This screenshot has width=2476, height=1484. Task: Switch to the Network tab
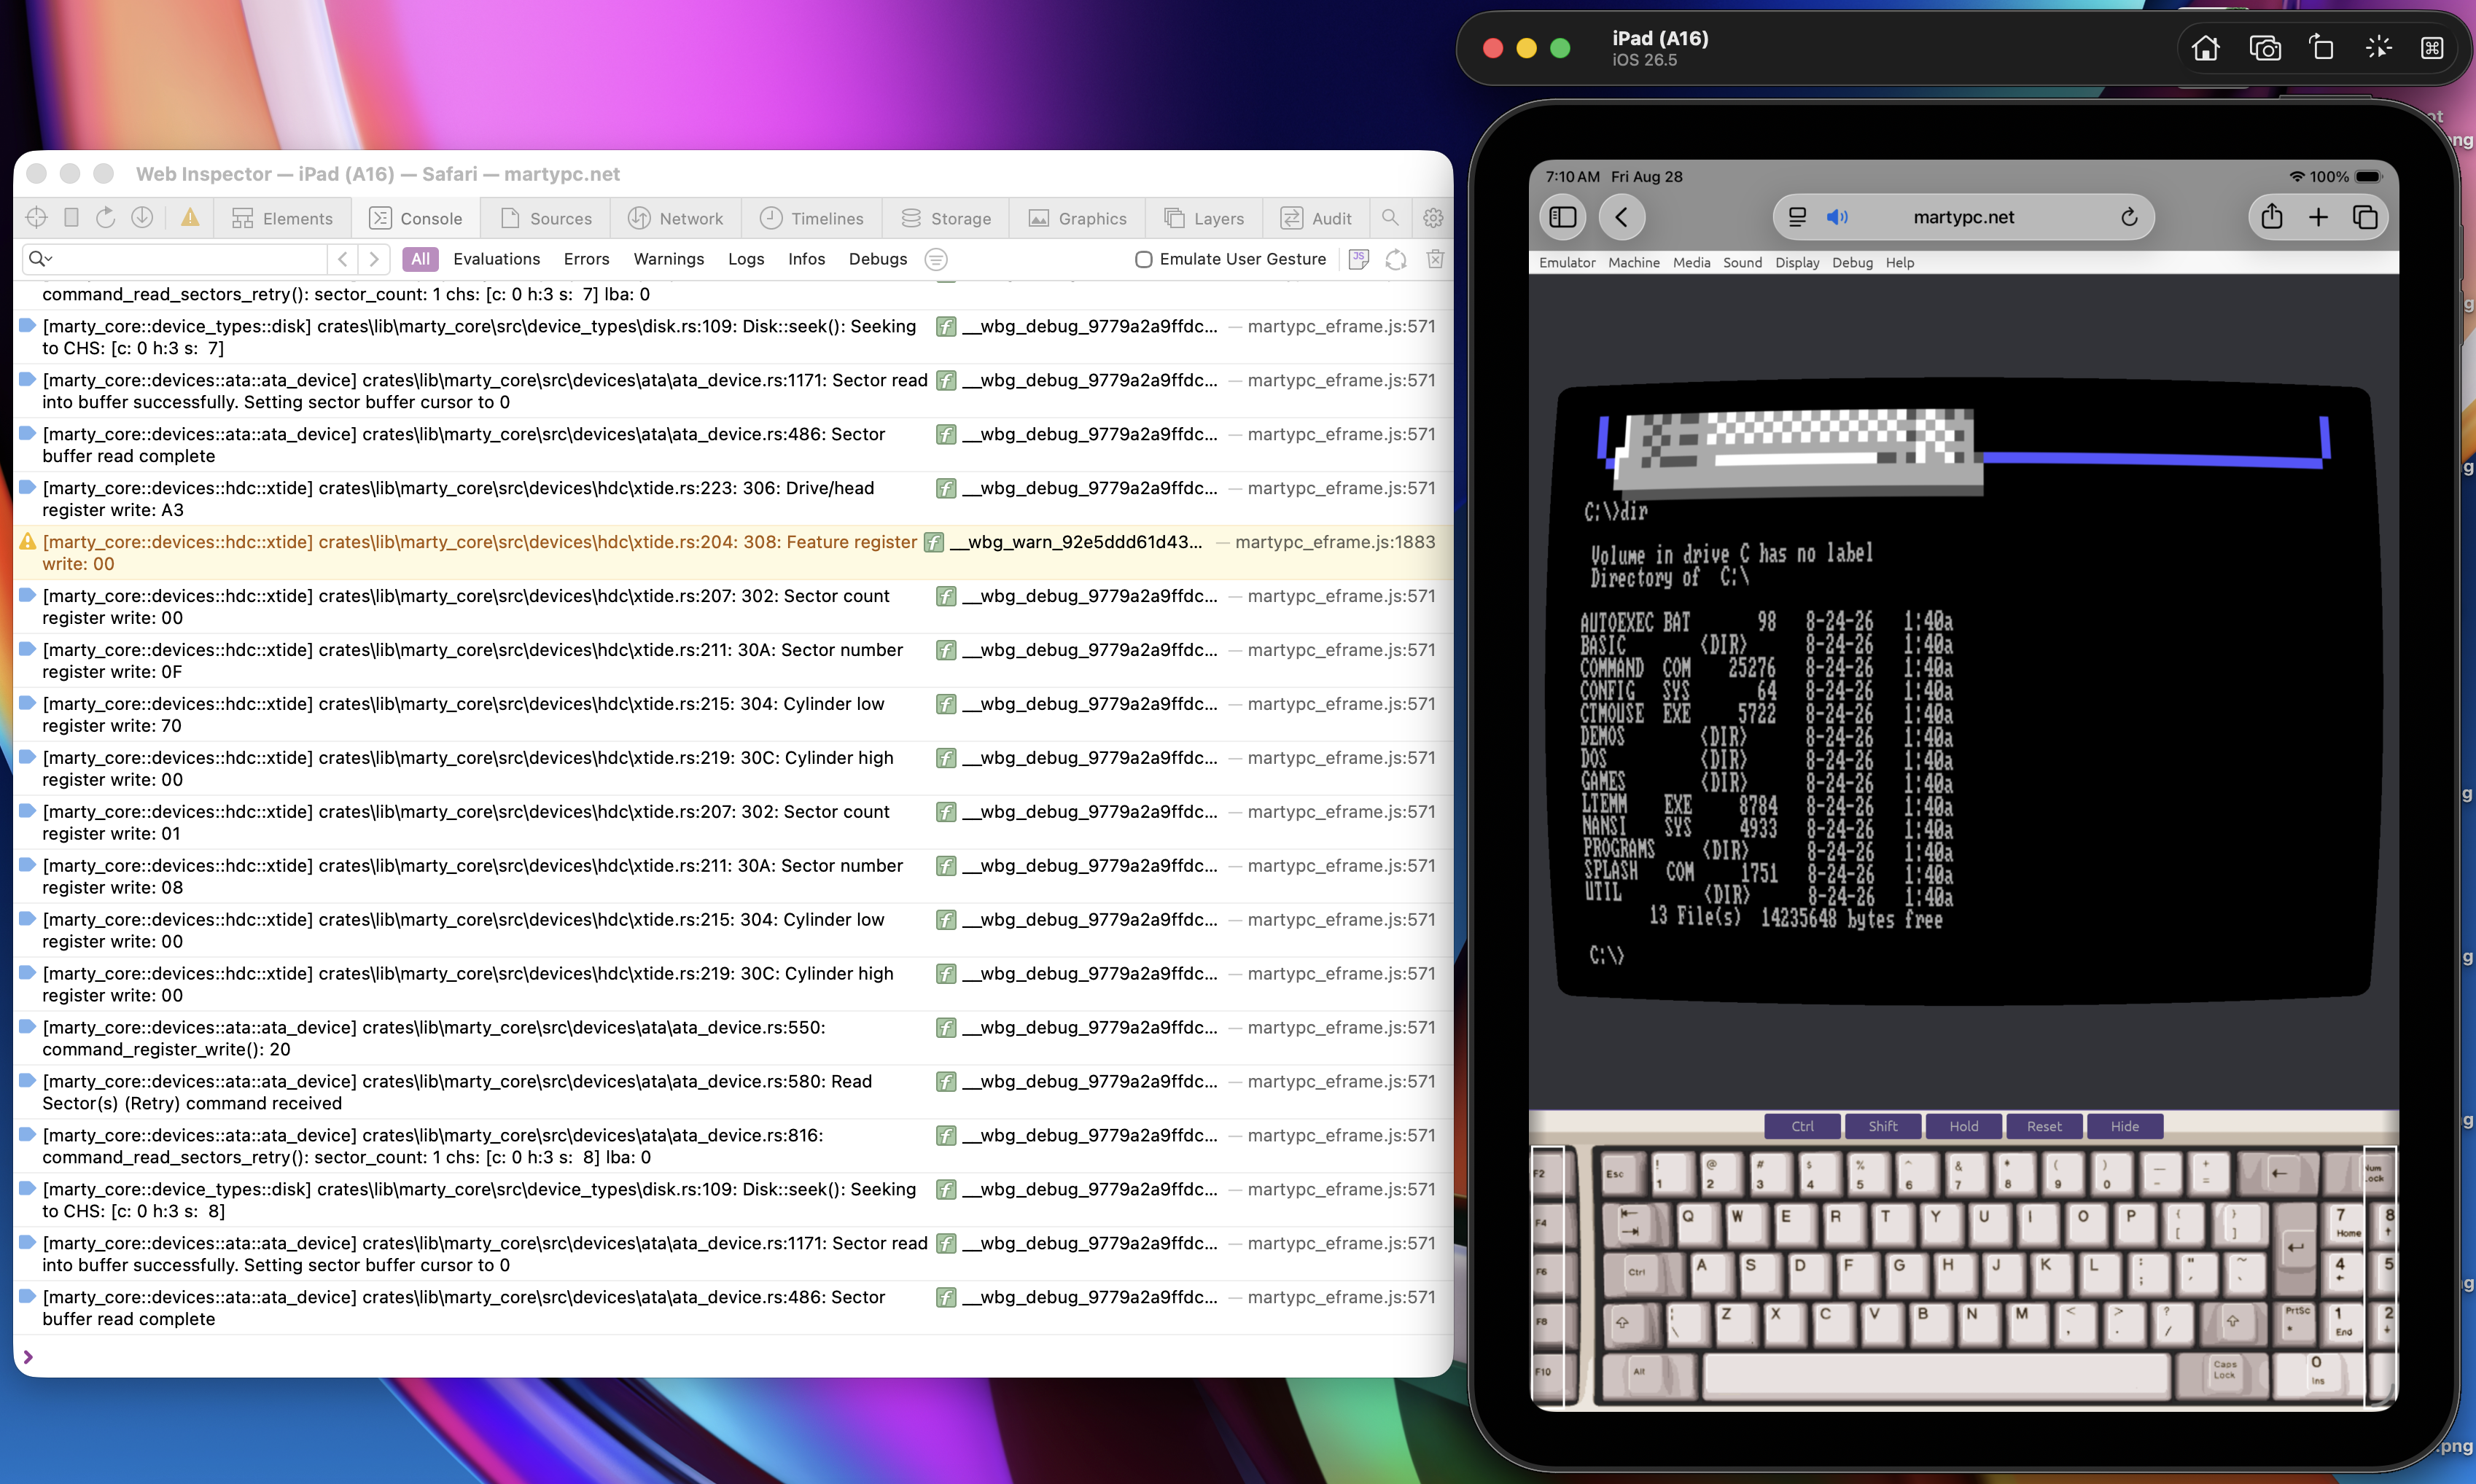[x=675, y=218]
